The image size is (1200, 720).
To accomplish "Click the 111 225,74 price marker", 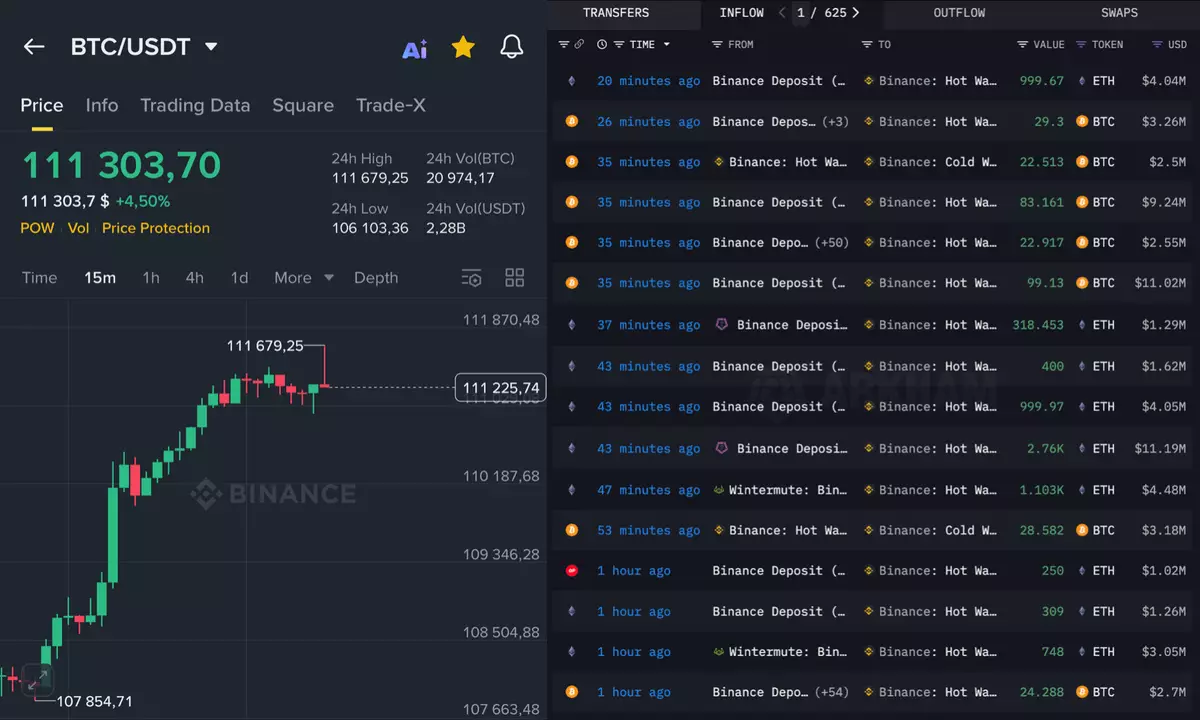I will coord(501,387).
